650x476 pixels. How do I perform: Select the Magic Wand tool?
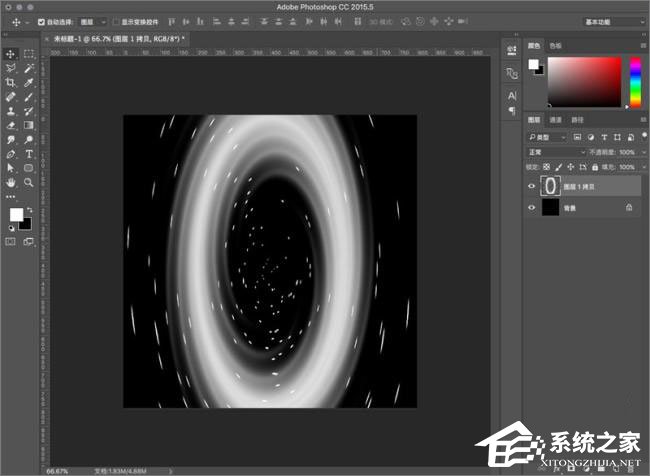29,67
